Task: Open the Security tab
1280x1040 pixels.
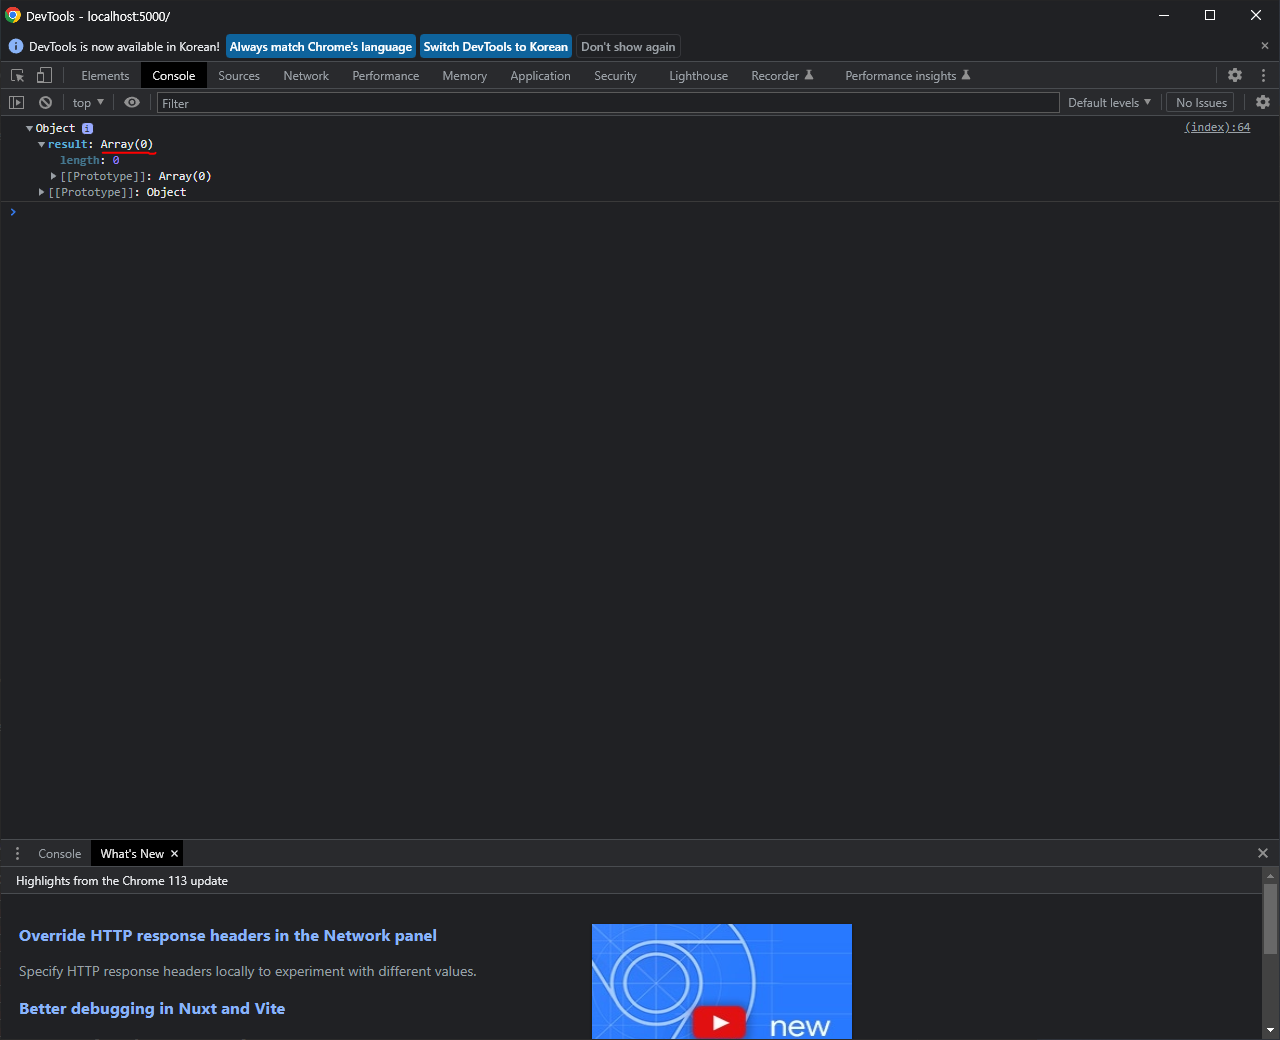Action: (x=615, y=76)
